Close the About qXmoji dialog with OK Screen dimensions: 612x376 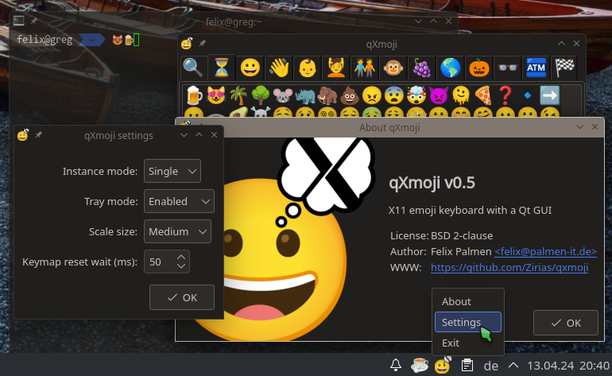click(566, 323)
